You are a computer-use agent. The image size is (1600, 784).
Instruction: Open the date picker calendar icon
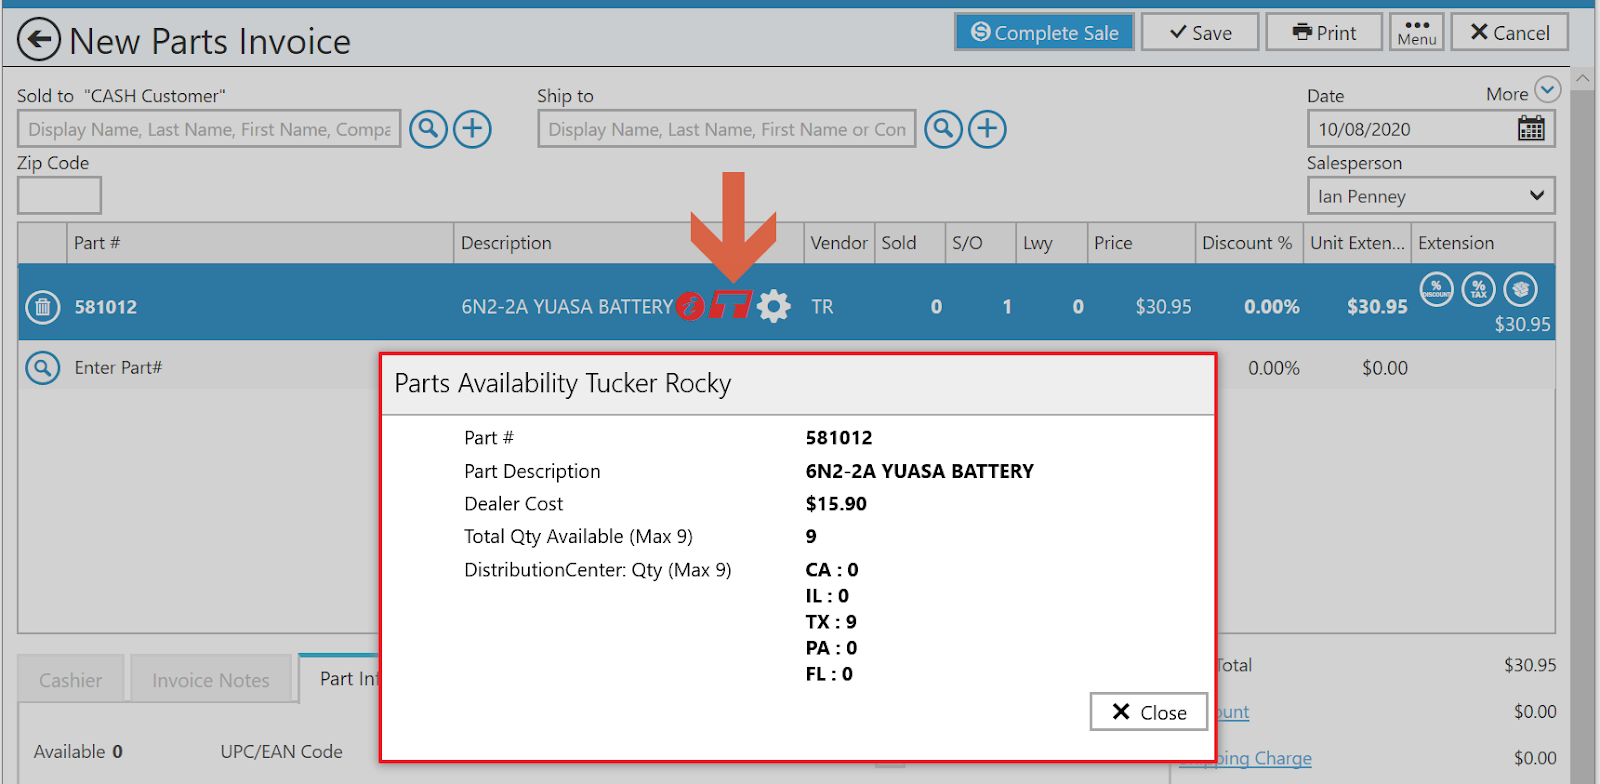tap(1531, 129)
